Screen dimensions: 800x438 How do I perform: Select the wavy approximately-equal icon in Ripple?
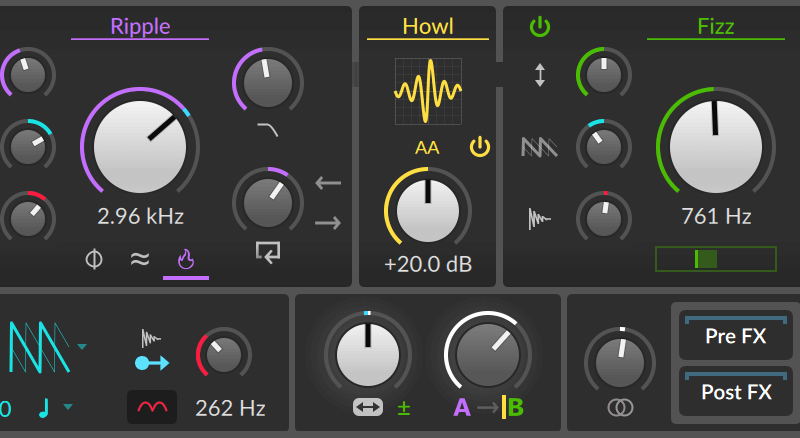pos(140,260)
